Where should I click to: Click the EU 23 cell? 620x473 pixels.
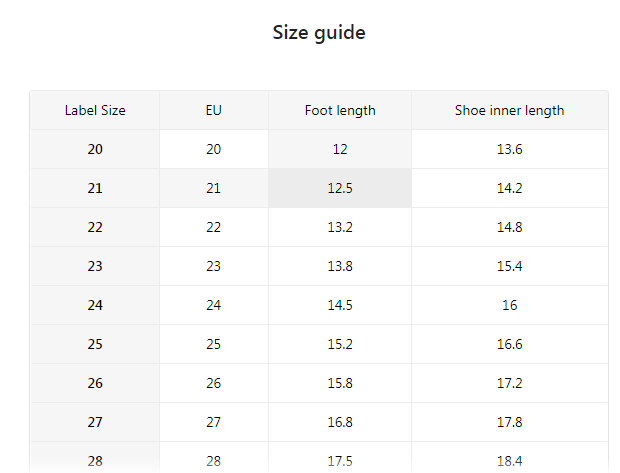(x=214, y=266)
